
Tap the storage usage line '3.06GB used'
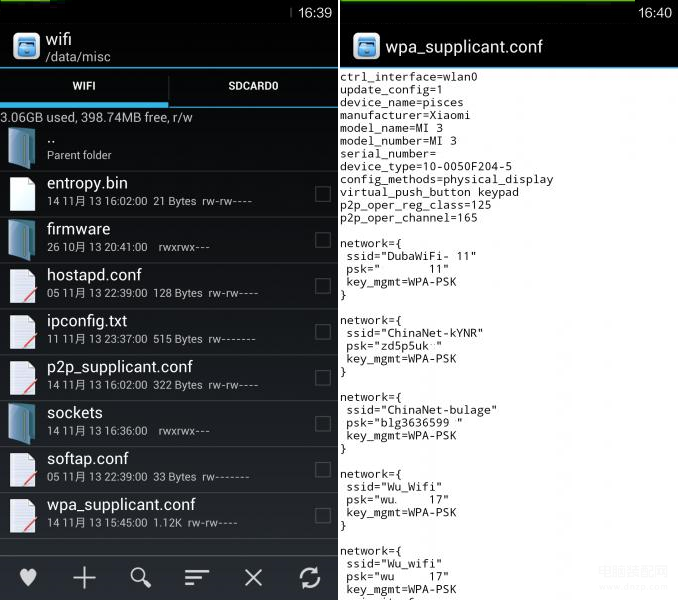click(96, 118)
